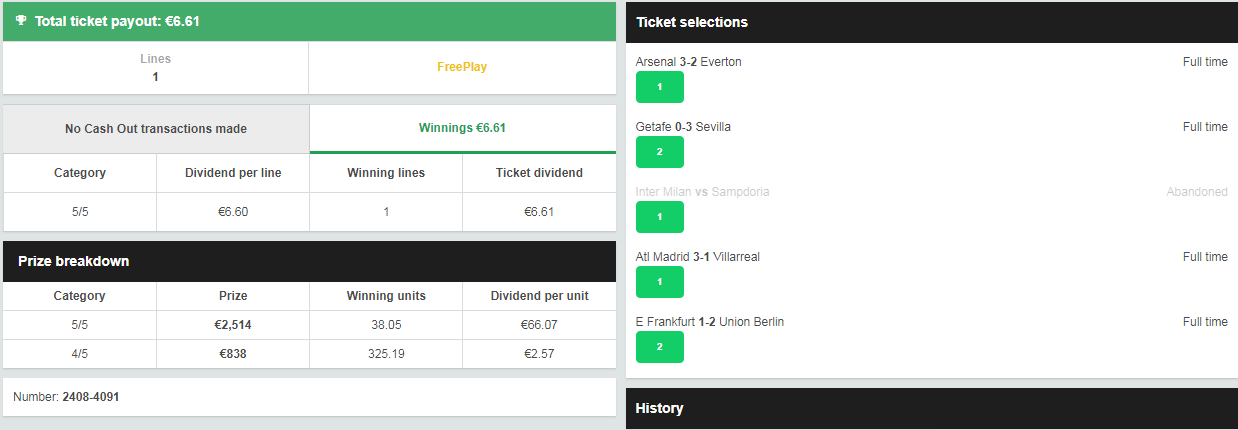Click the Arsenal 3-2 Everton match row
Image resolution: width=1238 pixels, height=430 pixels.
(x=688, y=62)
